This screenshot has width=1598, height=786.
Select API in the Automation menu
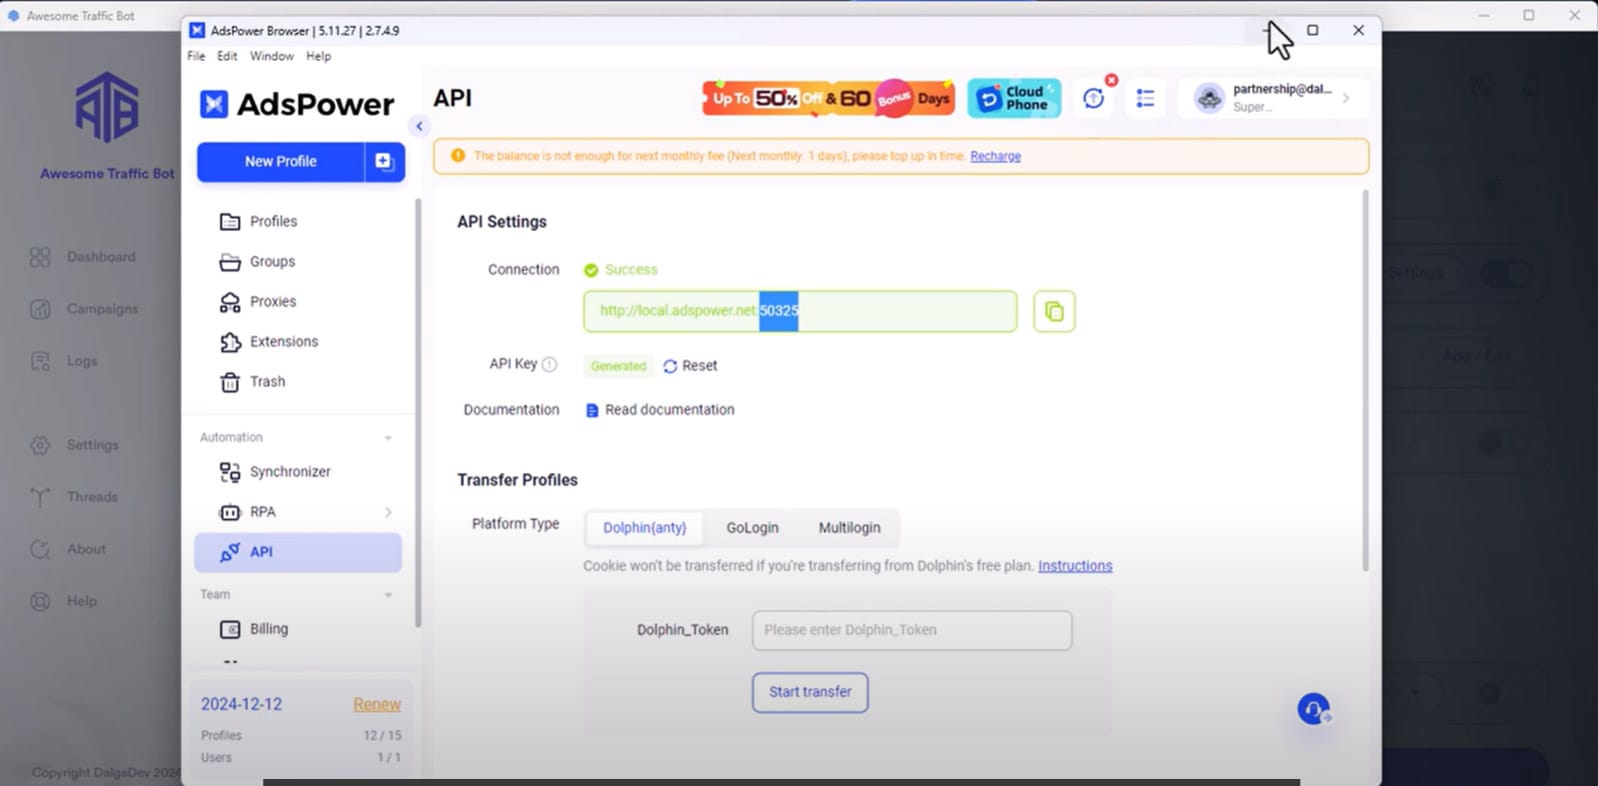point(298,552)
